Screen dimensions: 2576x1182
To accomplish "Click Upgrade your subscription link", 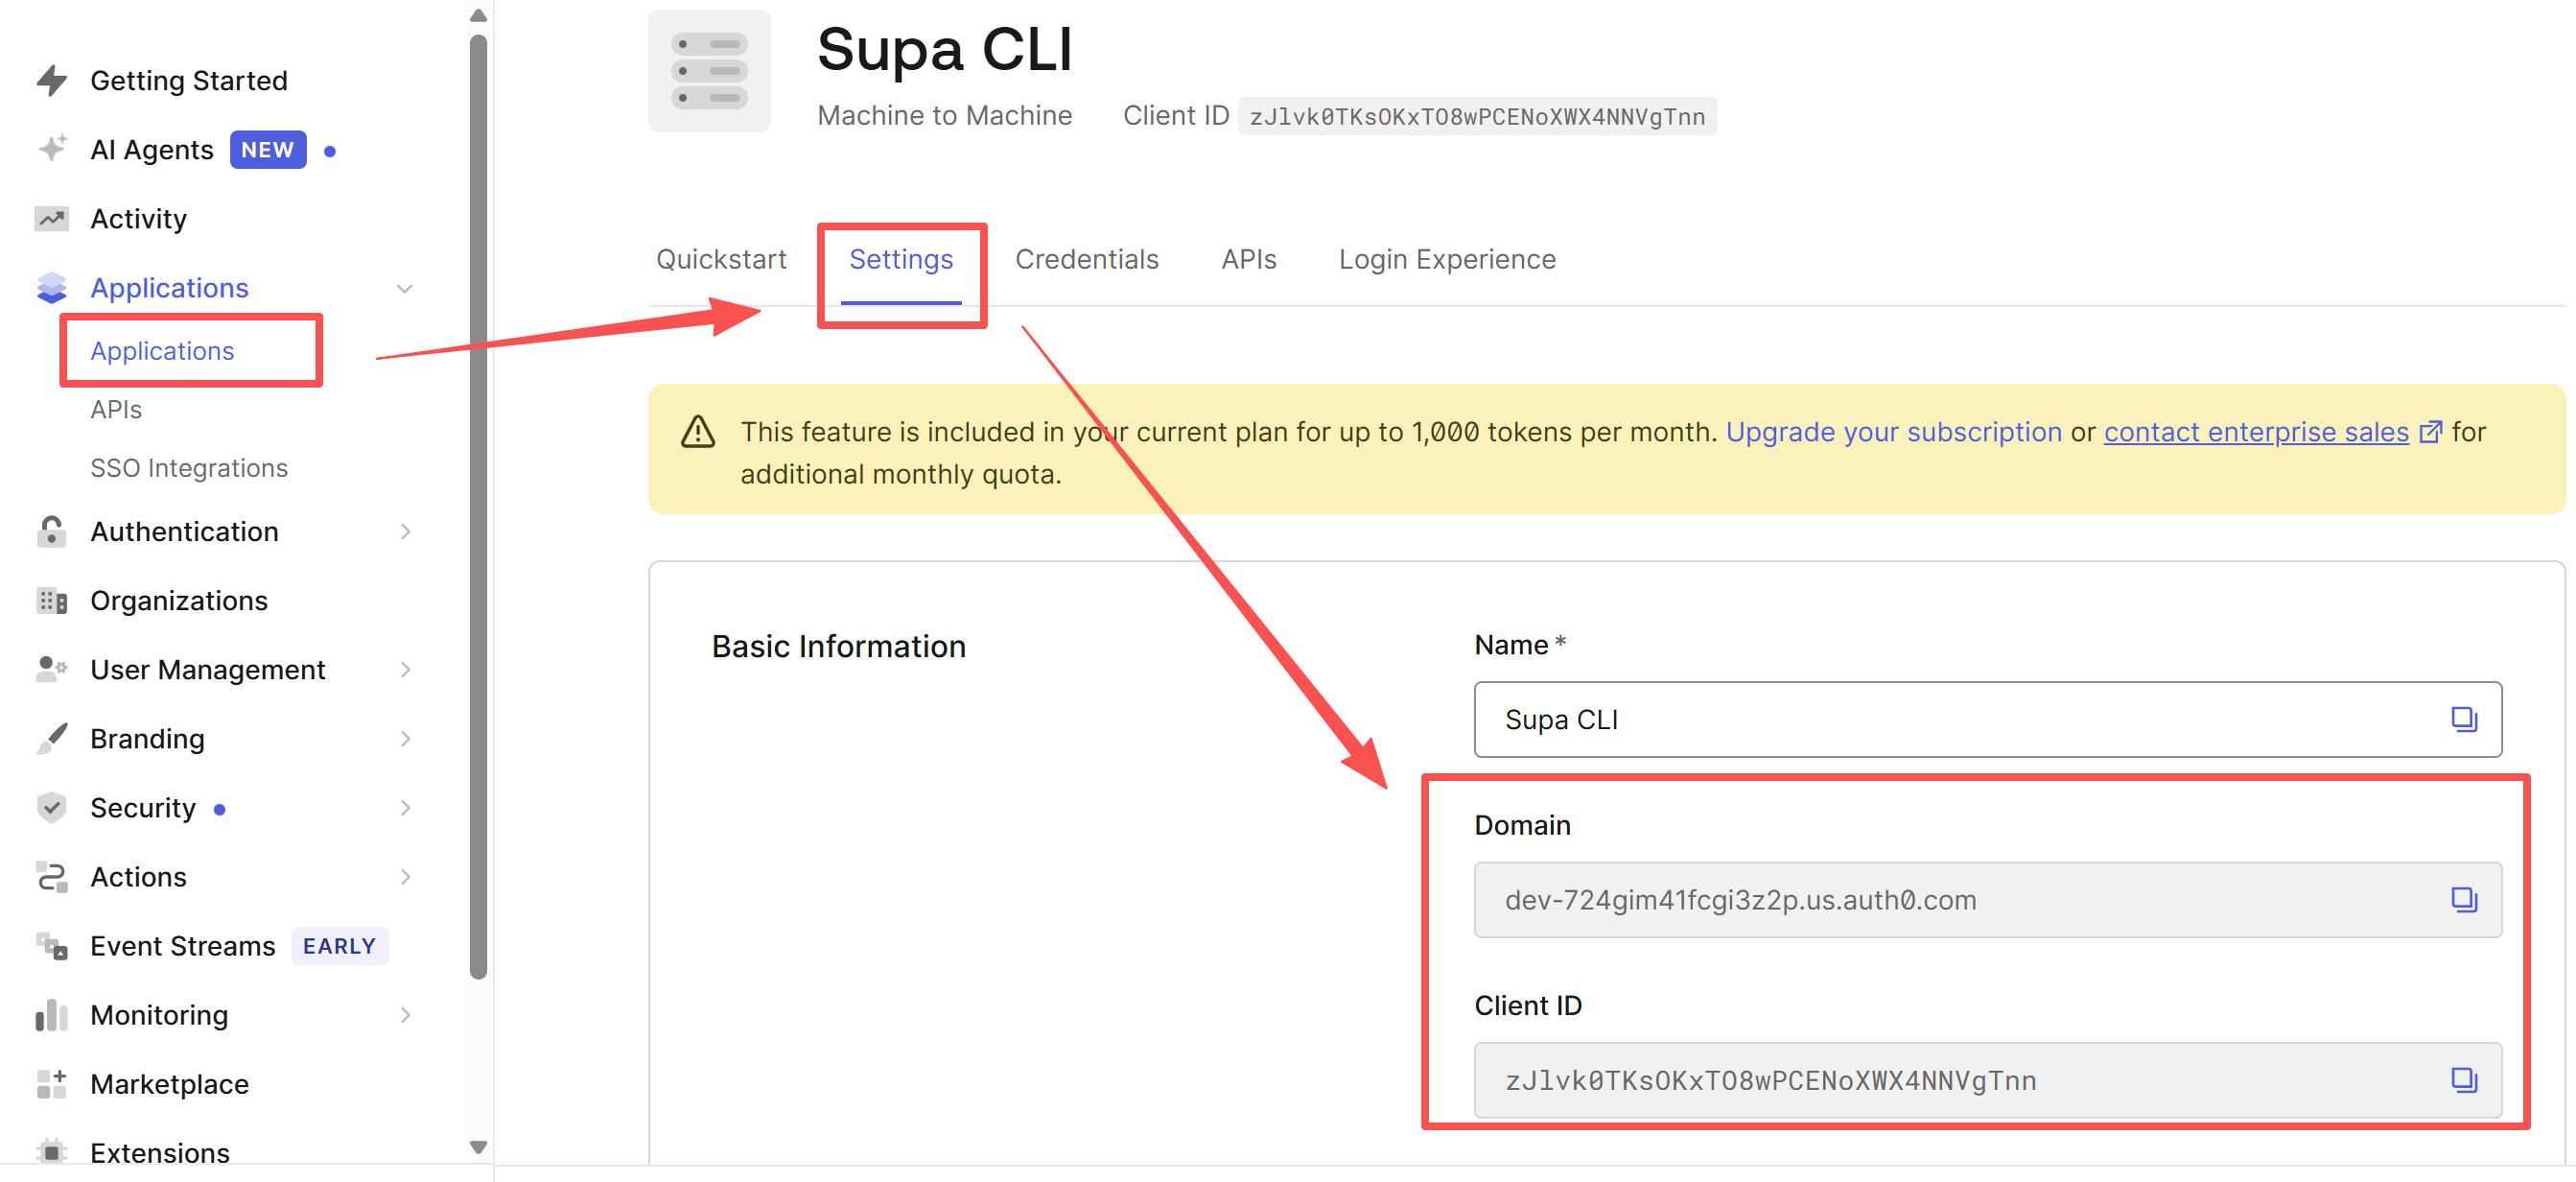I will point(1893,431).
